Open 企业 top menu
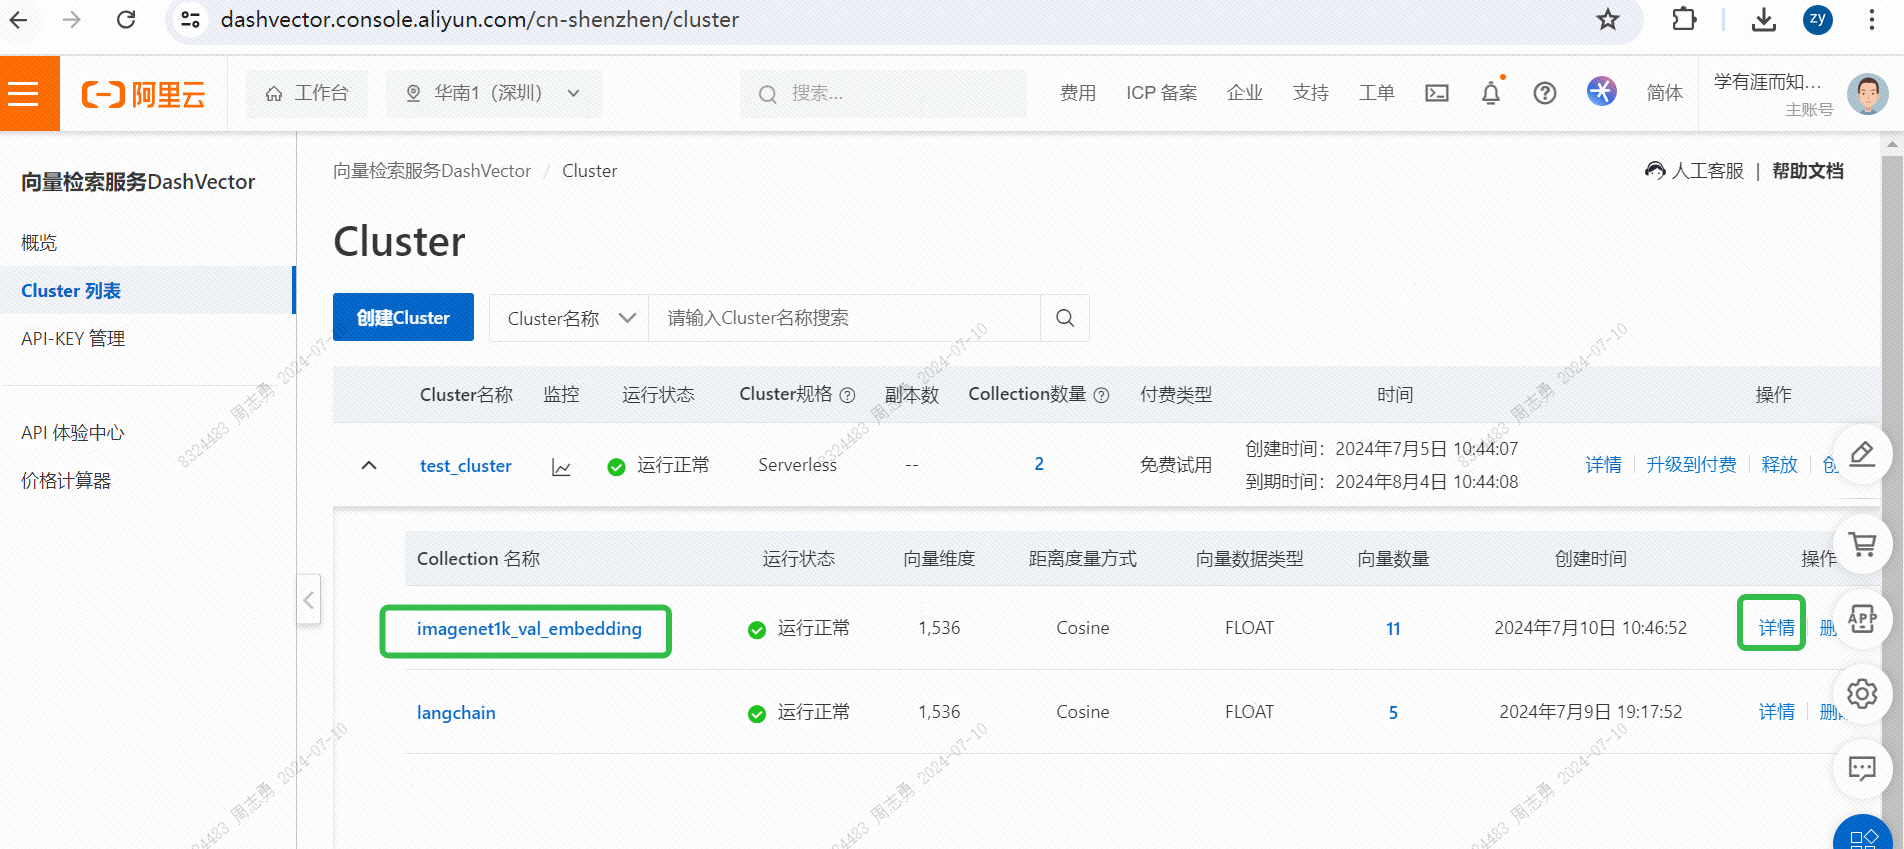Viewport: 1904px width, 849px height. tap(1245, 93)
